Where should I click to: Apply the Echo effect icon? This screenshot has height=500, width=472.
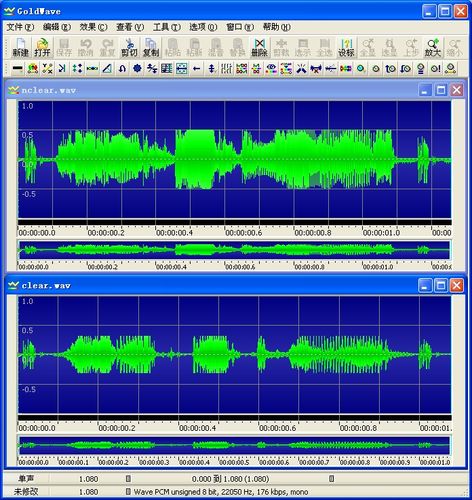pos(62,69)
